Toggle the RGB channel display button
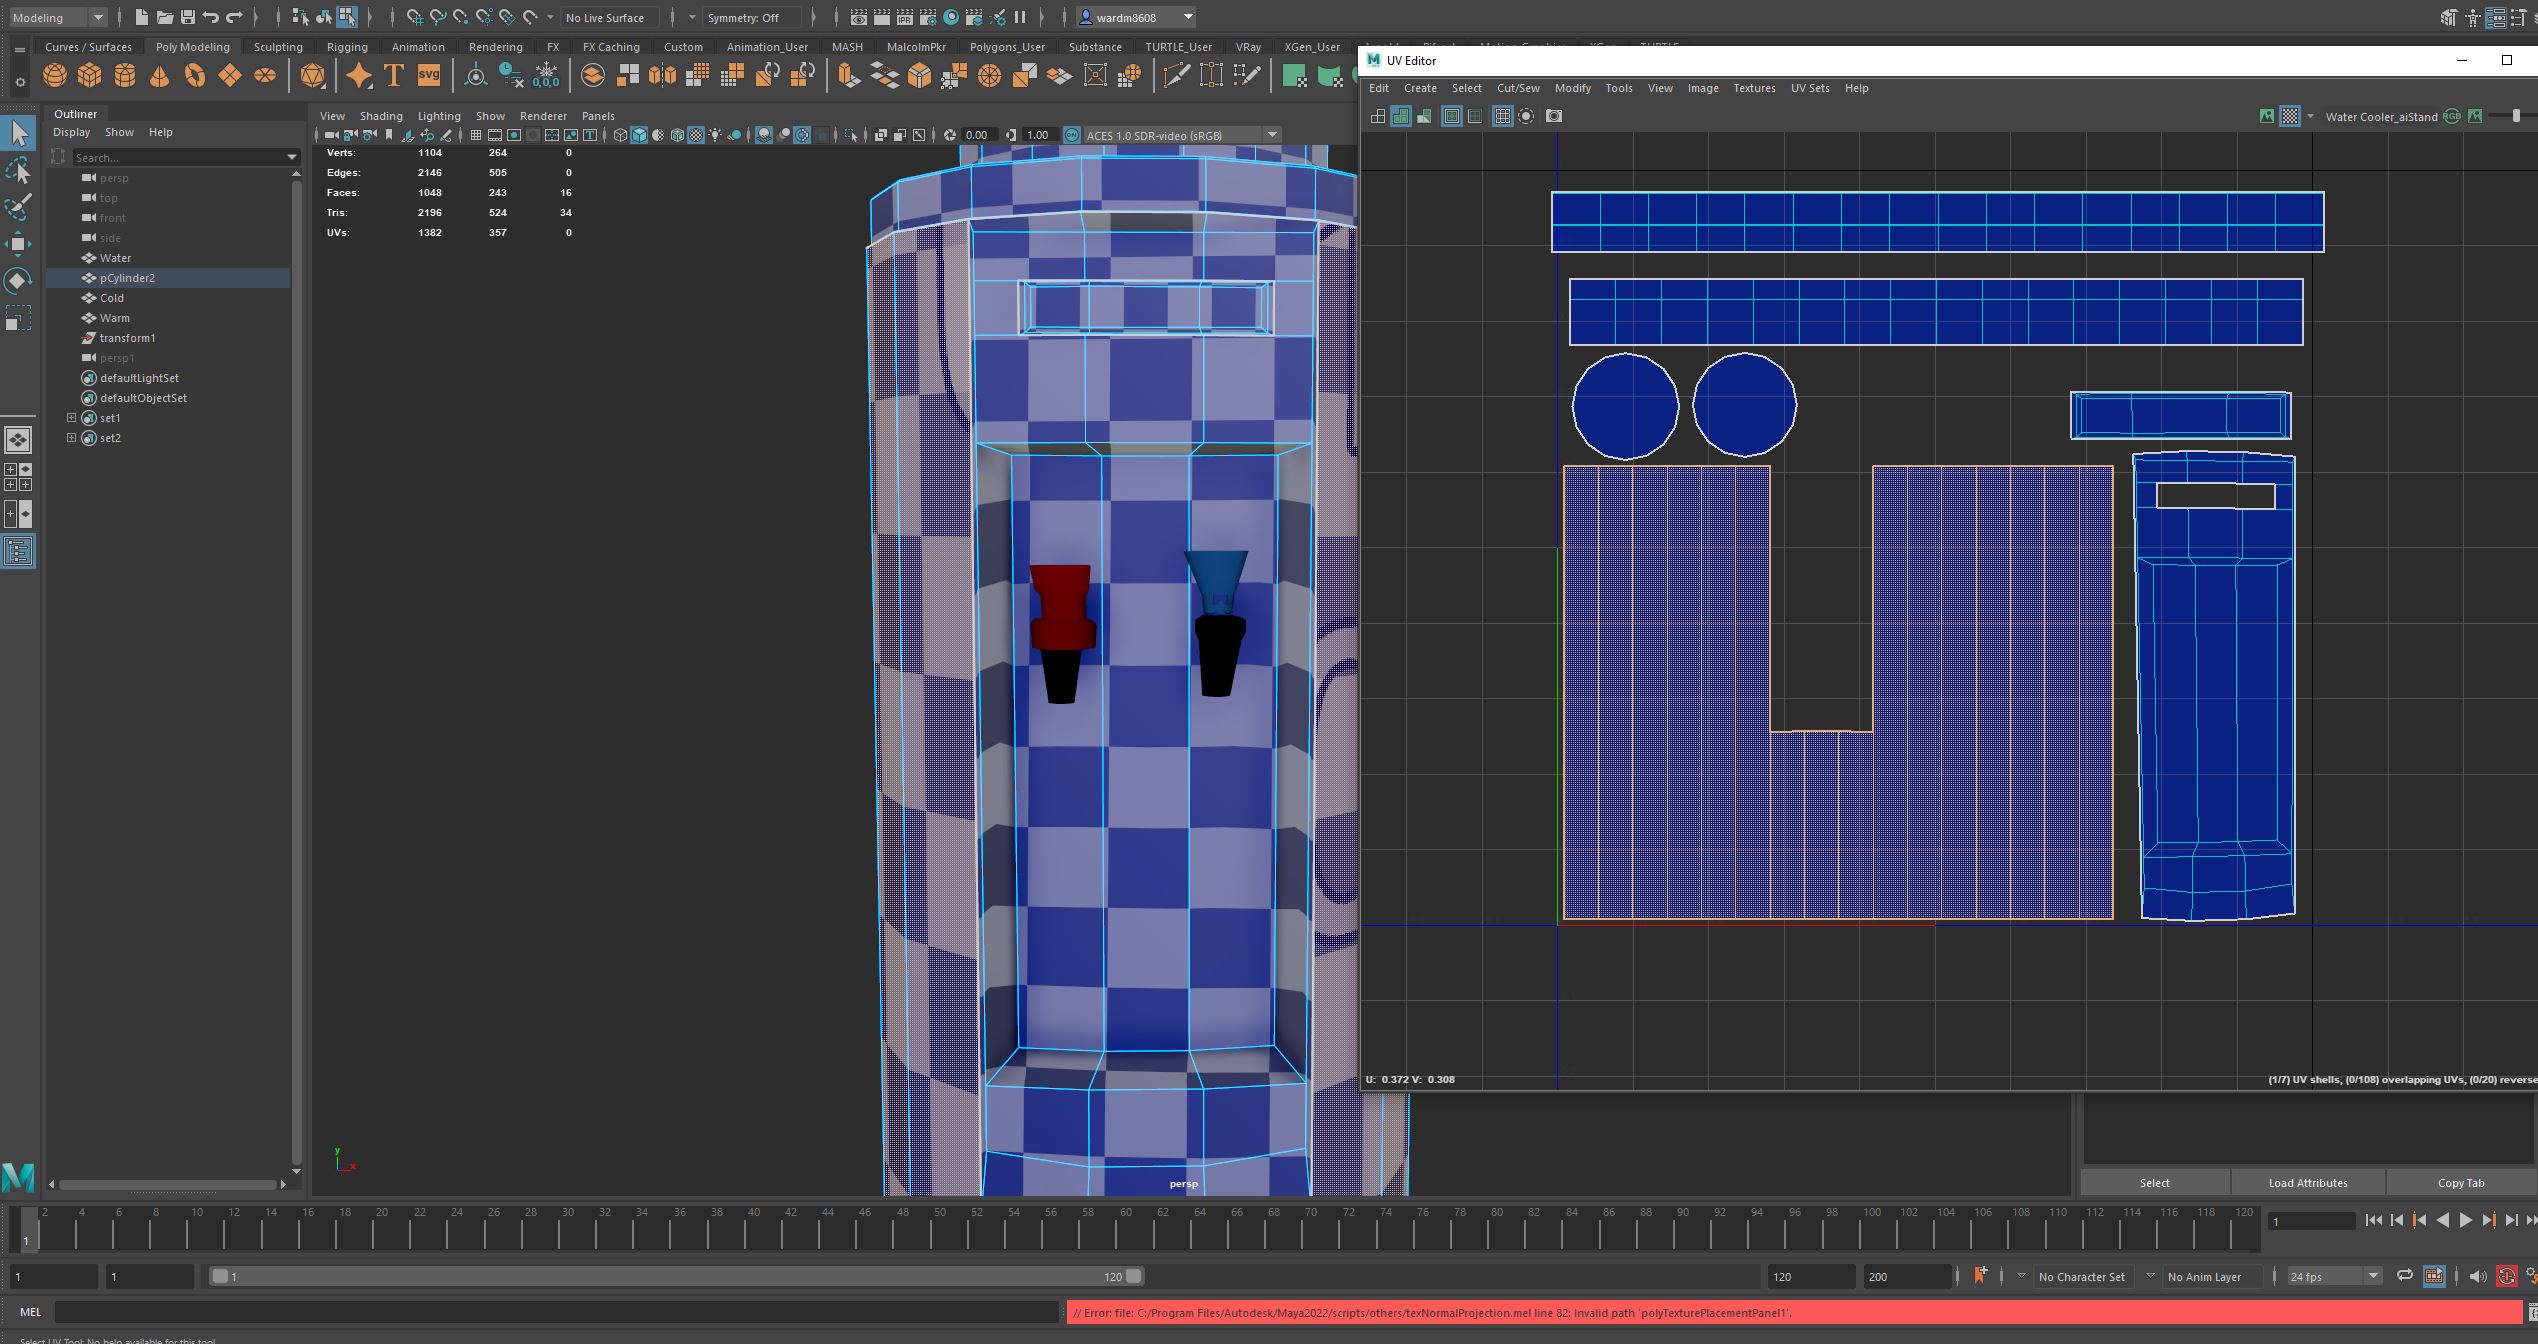Viewport: 2538px width, 1344px height. click(x=2452, y=117)
